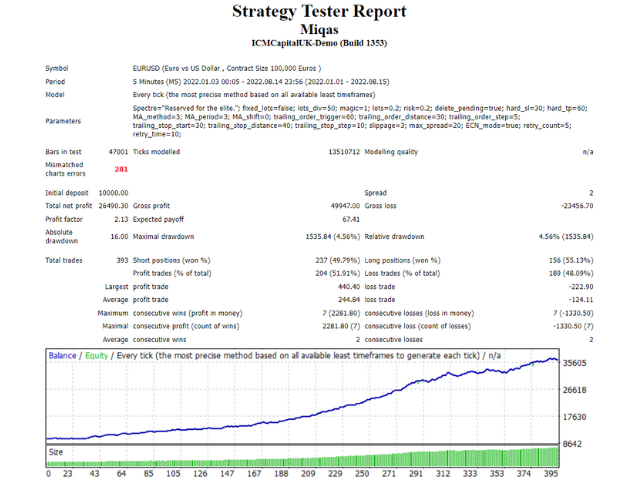Select the 'Parameters' row label
This screenshot has width=640, height=480.
pos(63,121)
